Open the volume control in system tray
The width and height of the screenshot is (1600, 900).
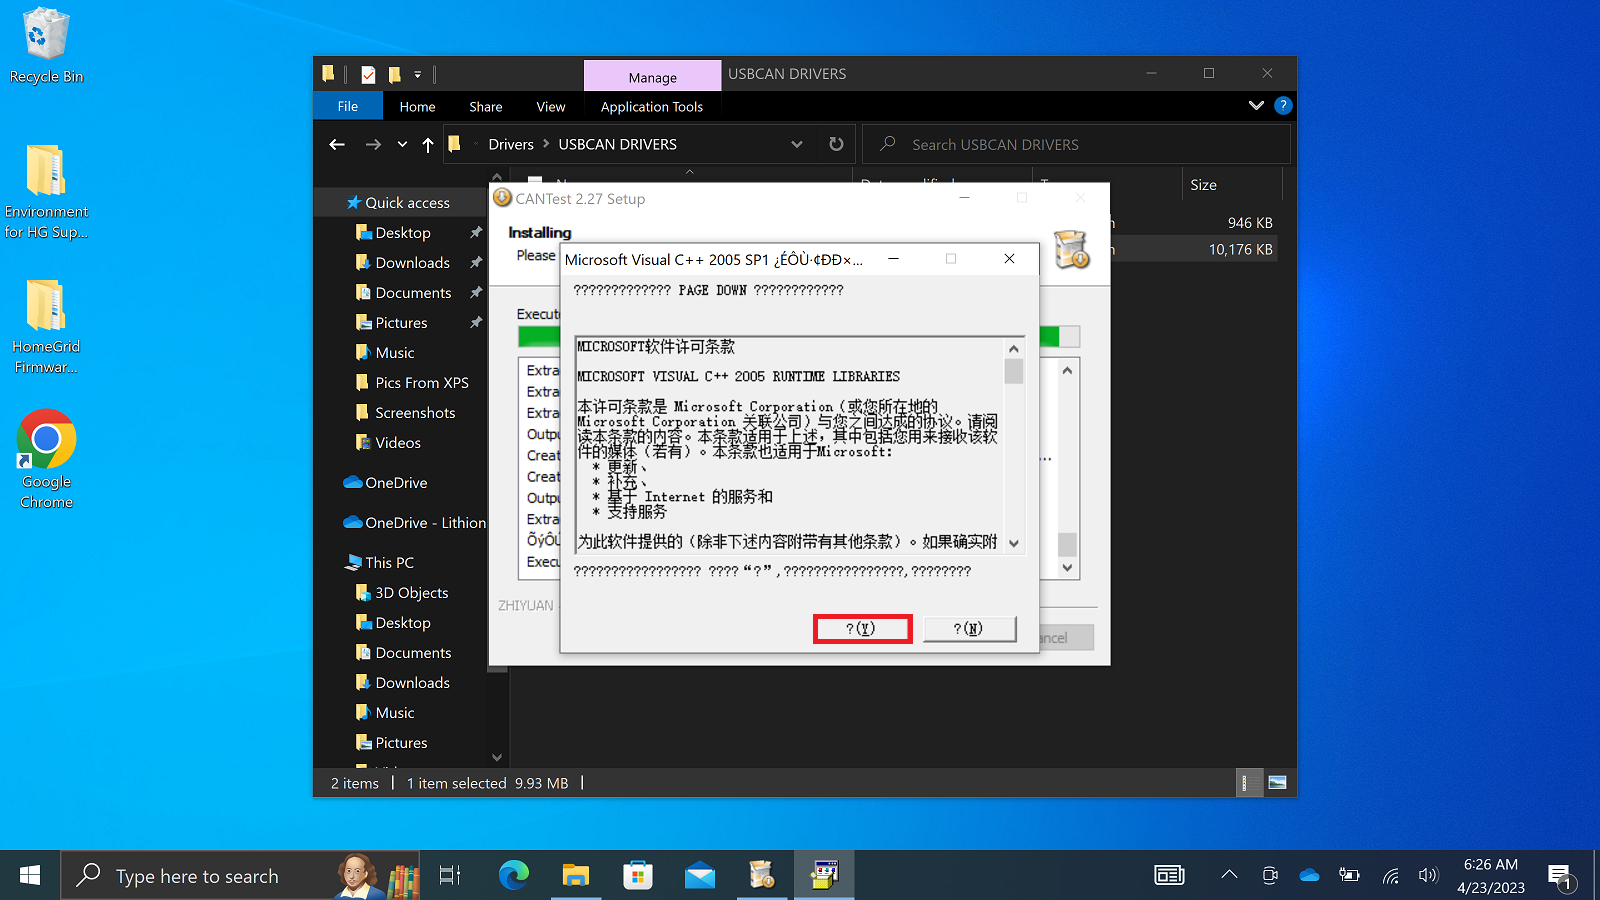(x=1428, y=875)
